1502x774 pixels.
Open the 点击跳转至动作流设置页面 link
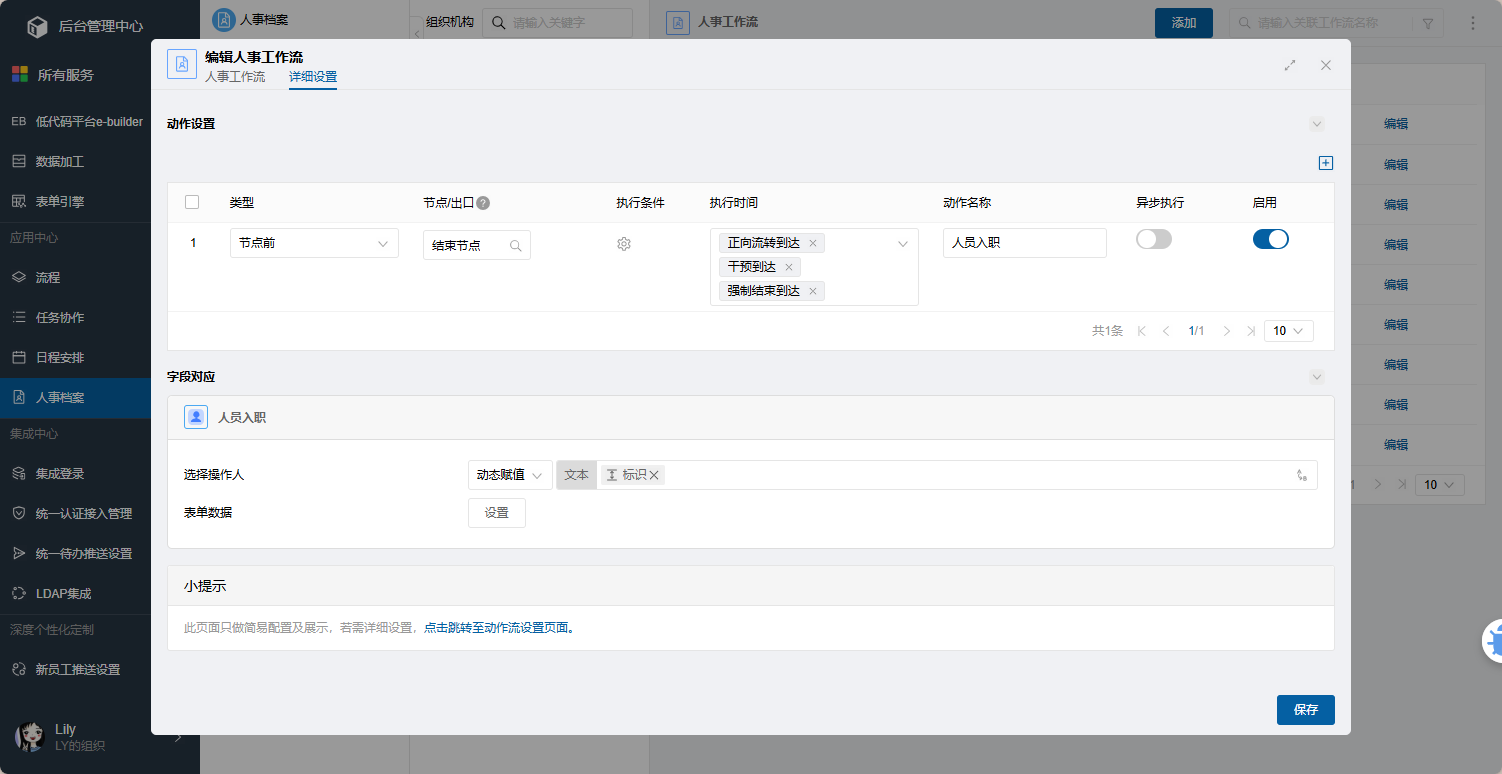(498, 628)
